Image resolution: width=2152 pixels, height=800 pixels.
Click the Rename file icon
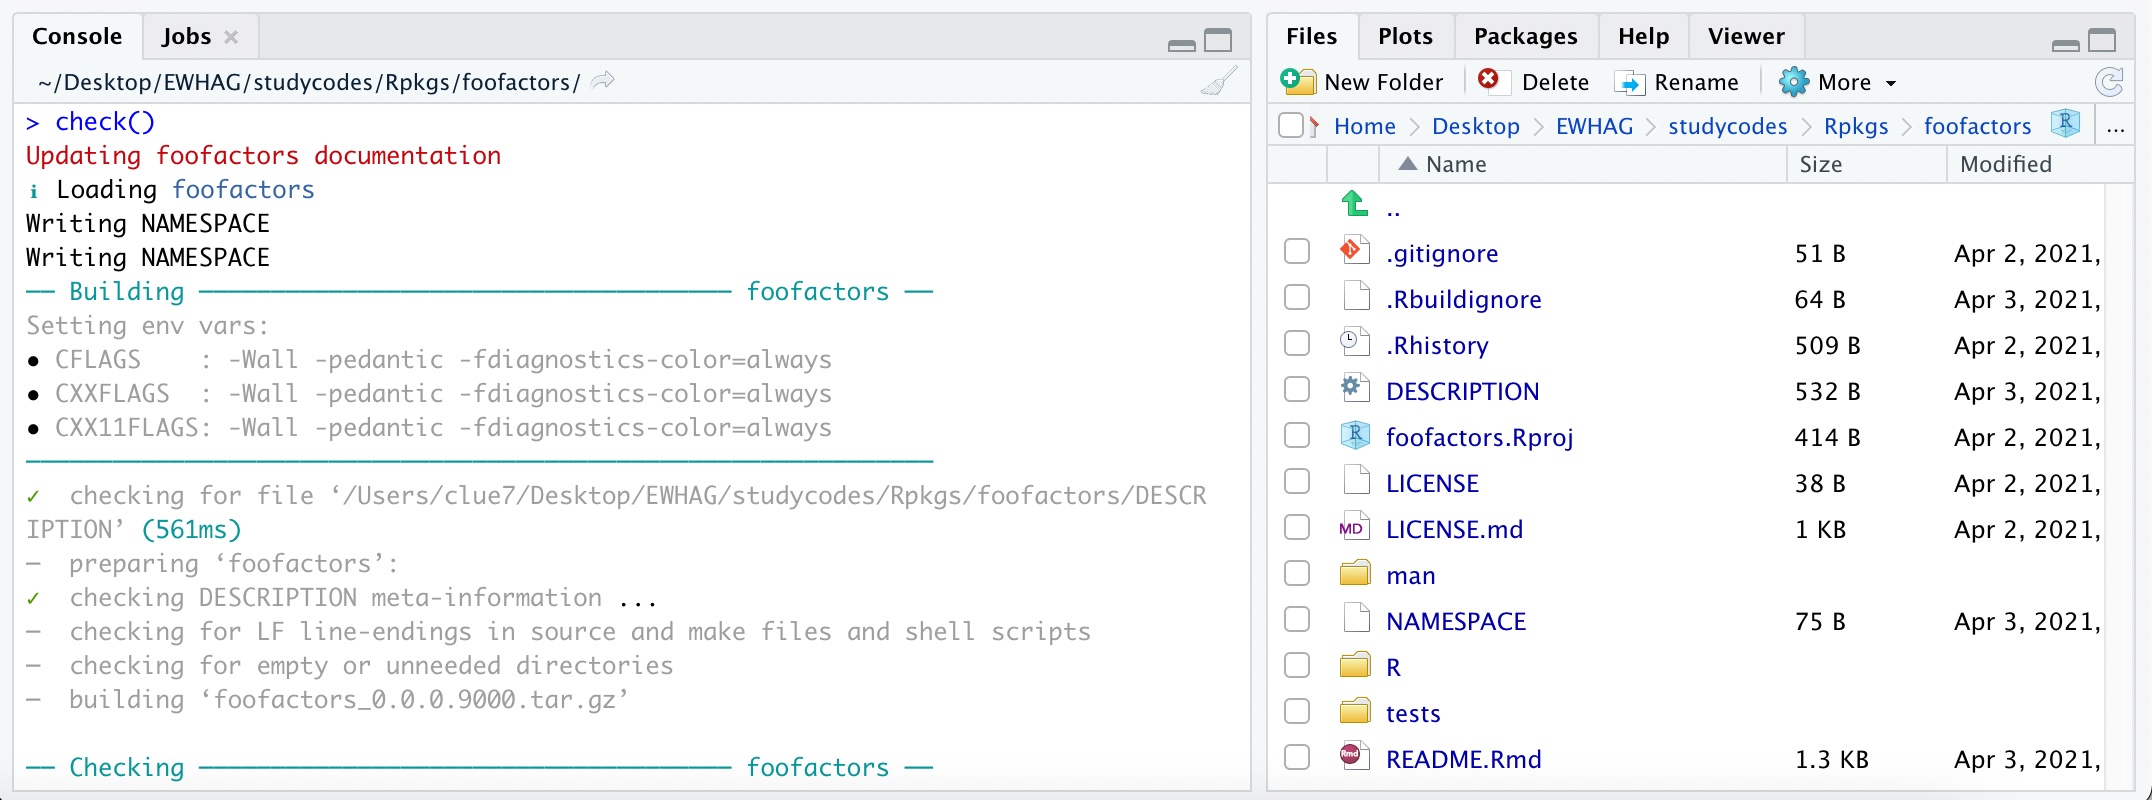coord(1629,82)
